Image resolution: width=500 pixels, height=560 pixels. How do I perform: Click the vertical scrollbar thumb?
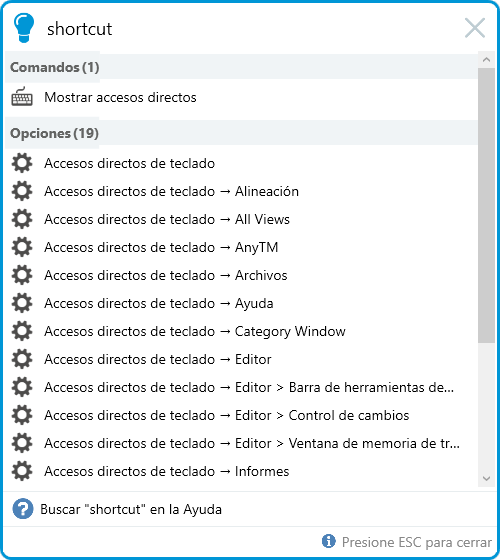point(486,205)
